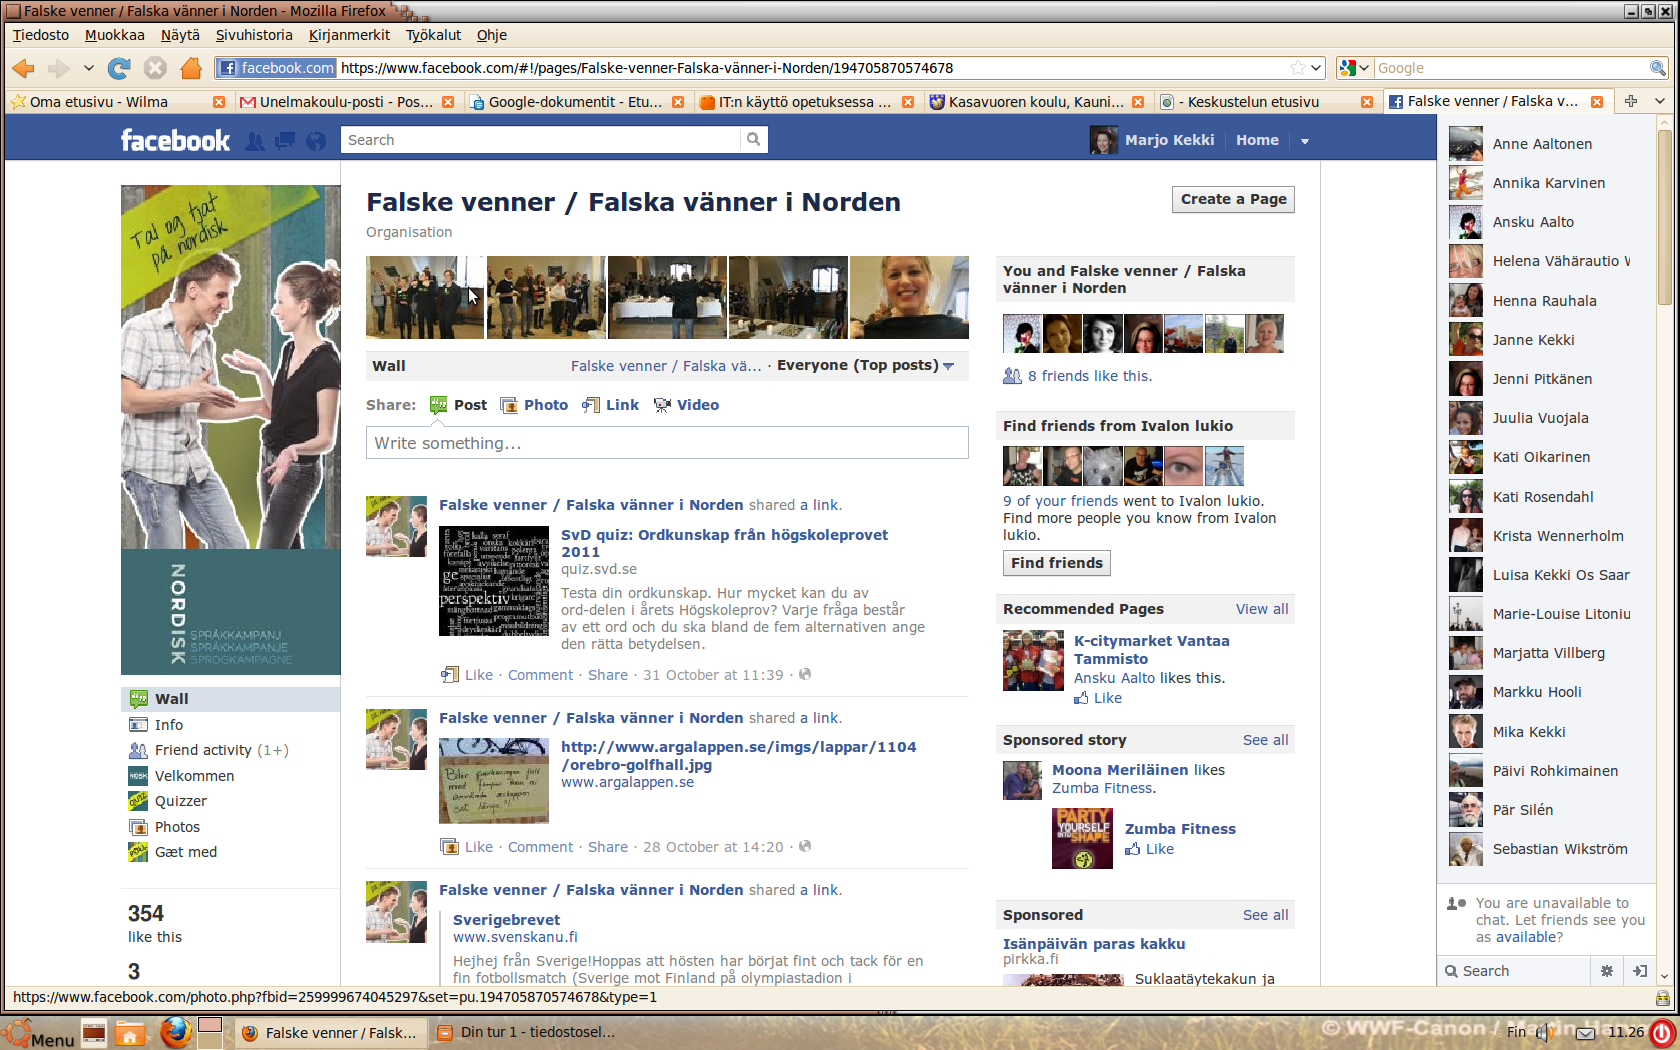This screenshot has width=1680, height=1050.
Task: Open the Työkalut menu
Action: pyautogui.click(x=433, y=35)
